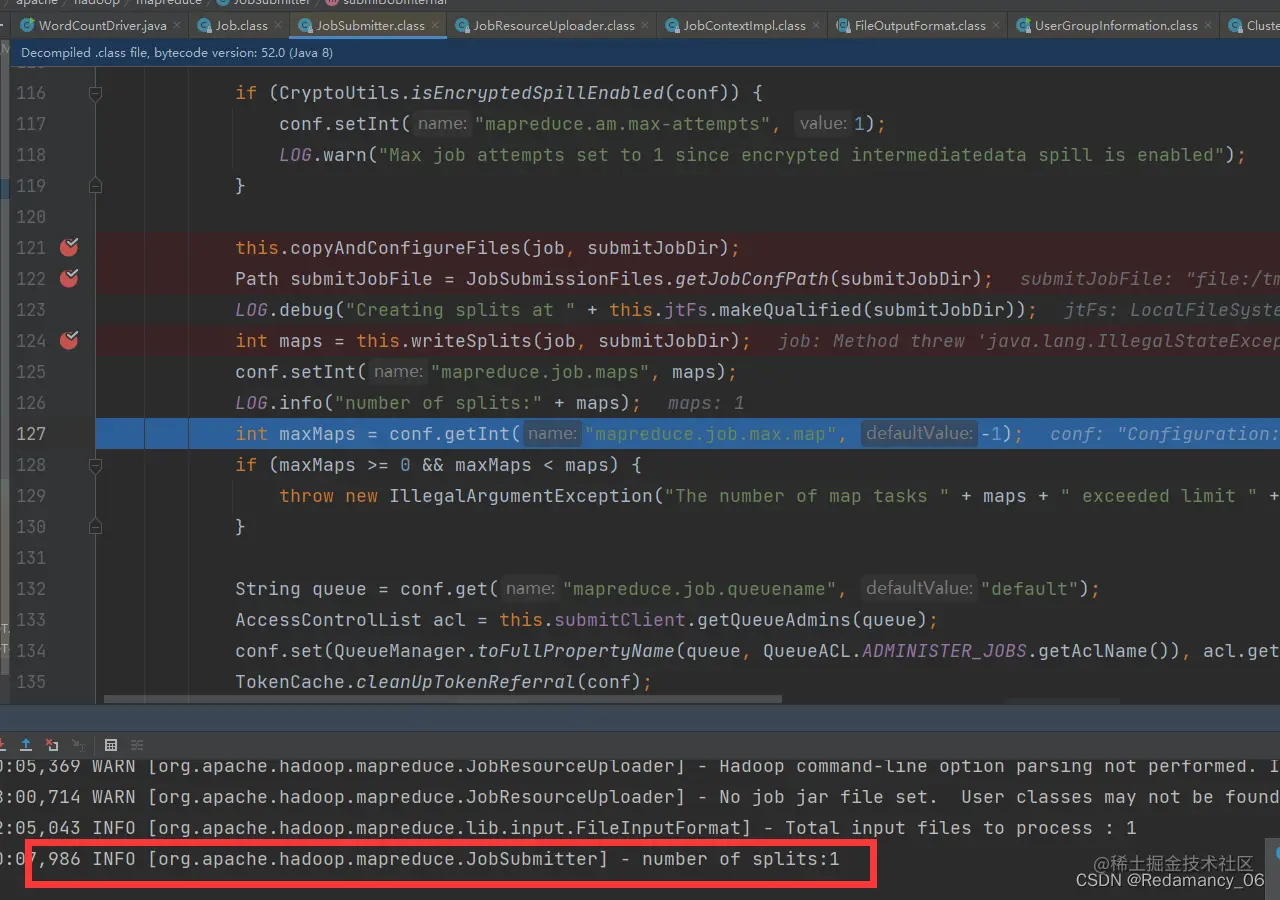Close the JobContextImpl.class tab

[x=816, y=26]
